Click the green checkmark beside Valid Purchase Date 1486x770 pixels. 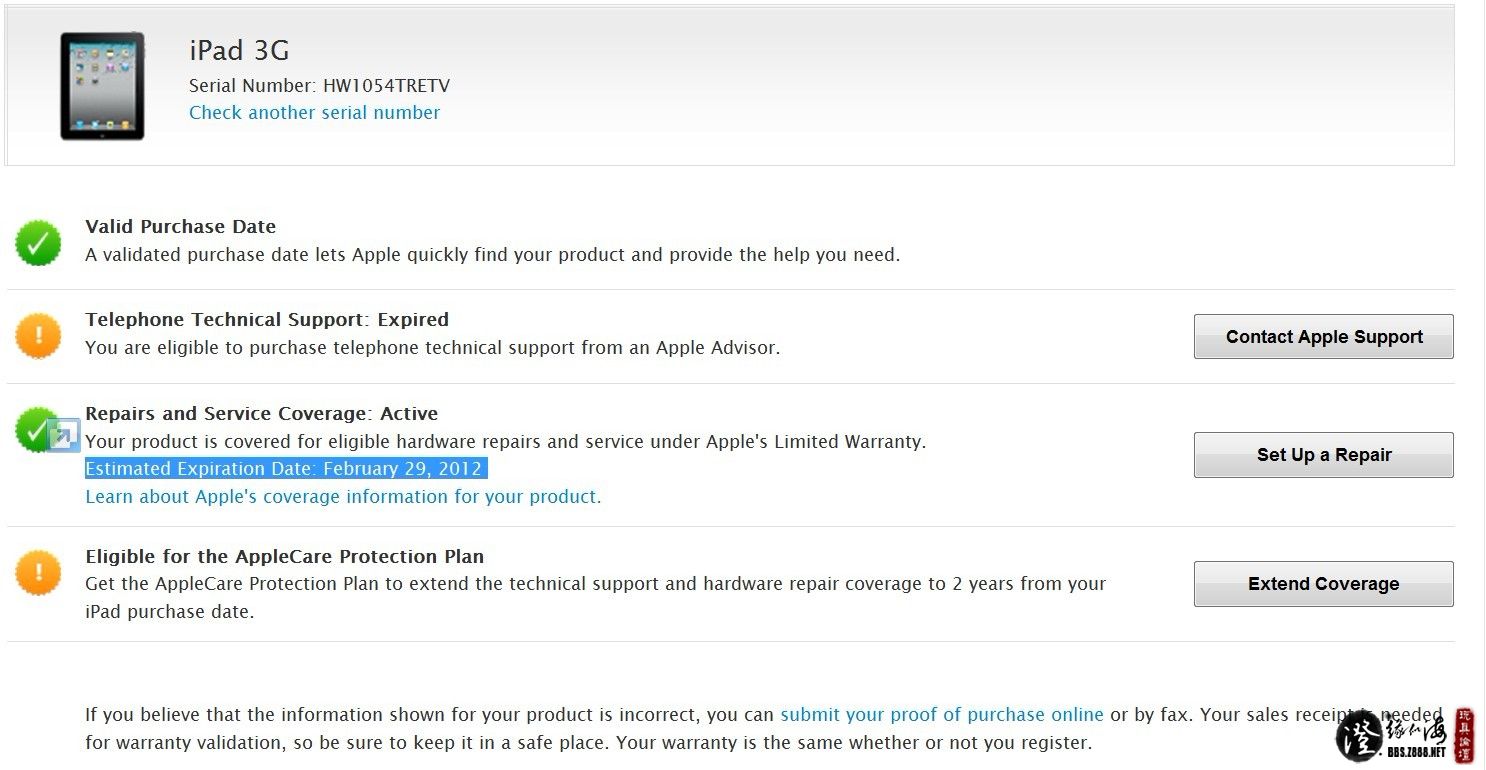click(x=38, y=242)
